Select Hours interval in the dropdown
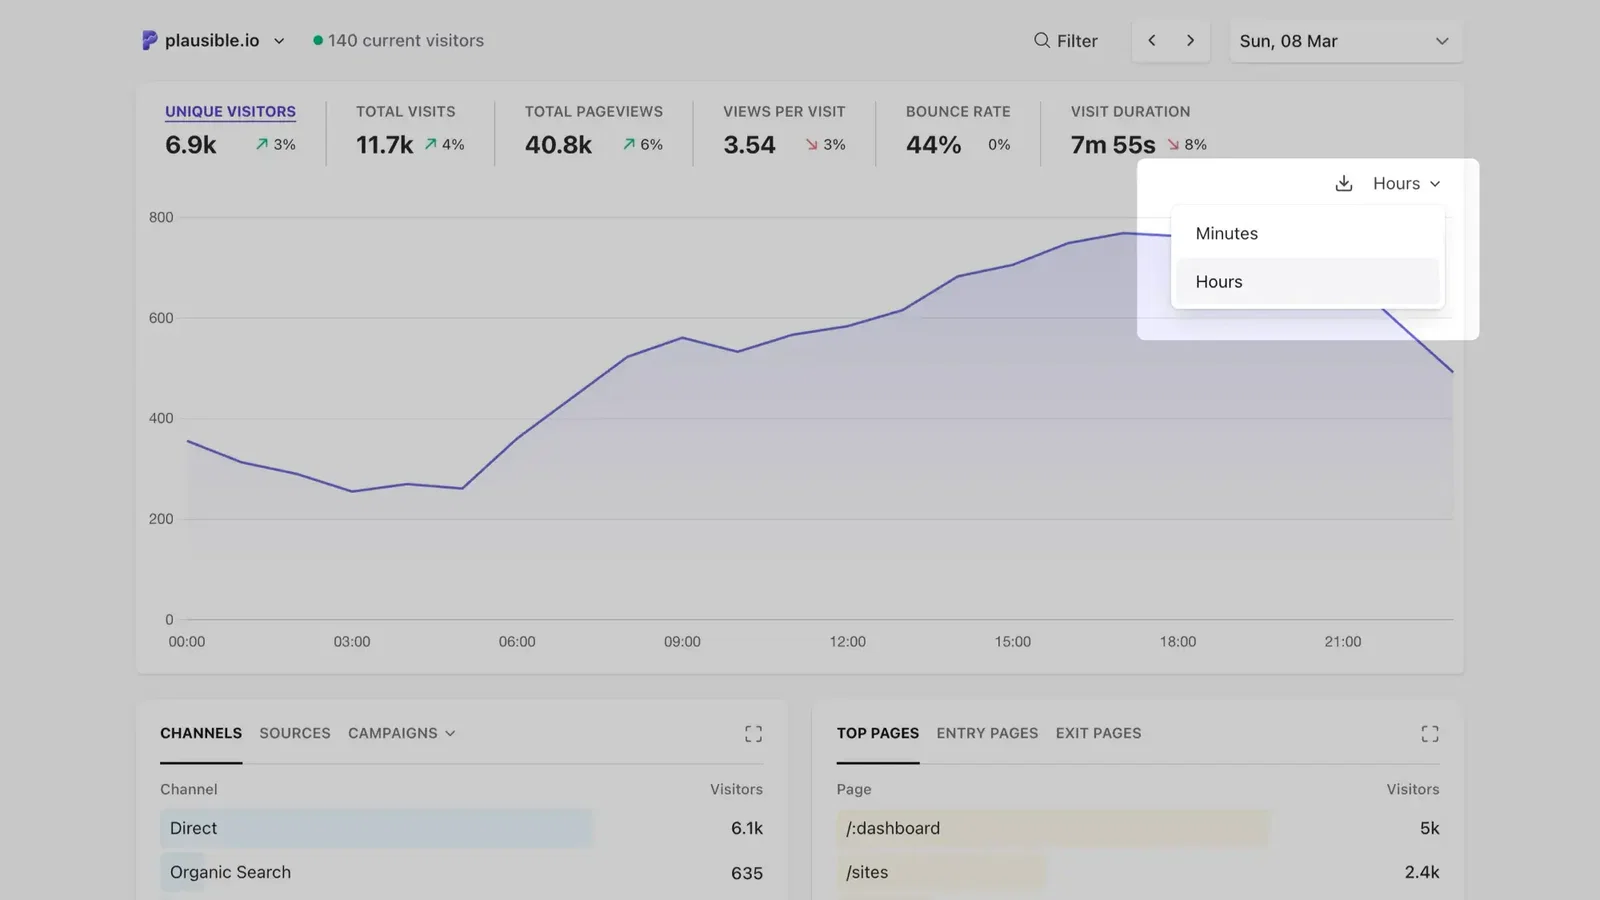The width and height of the screenshot is (1600, 900). pos(1218,281)
